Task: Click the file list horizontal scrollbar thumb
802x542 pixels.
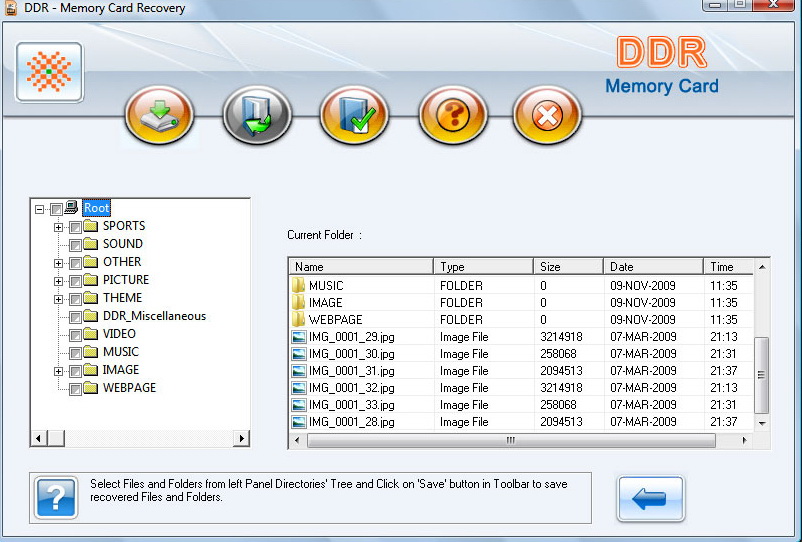Action: click(x=510, y=440)
